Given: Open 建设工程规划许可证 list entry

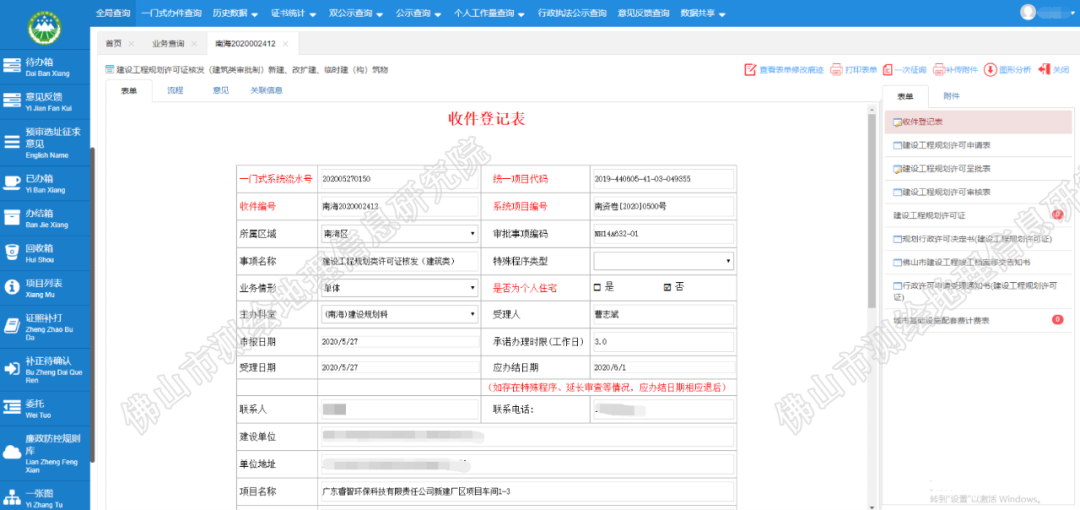Looking at the screenshot, I should (978, 216).
